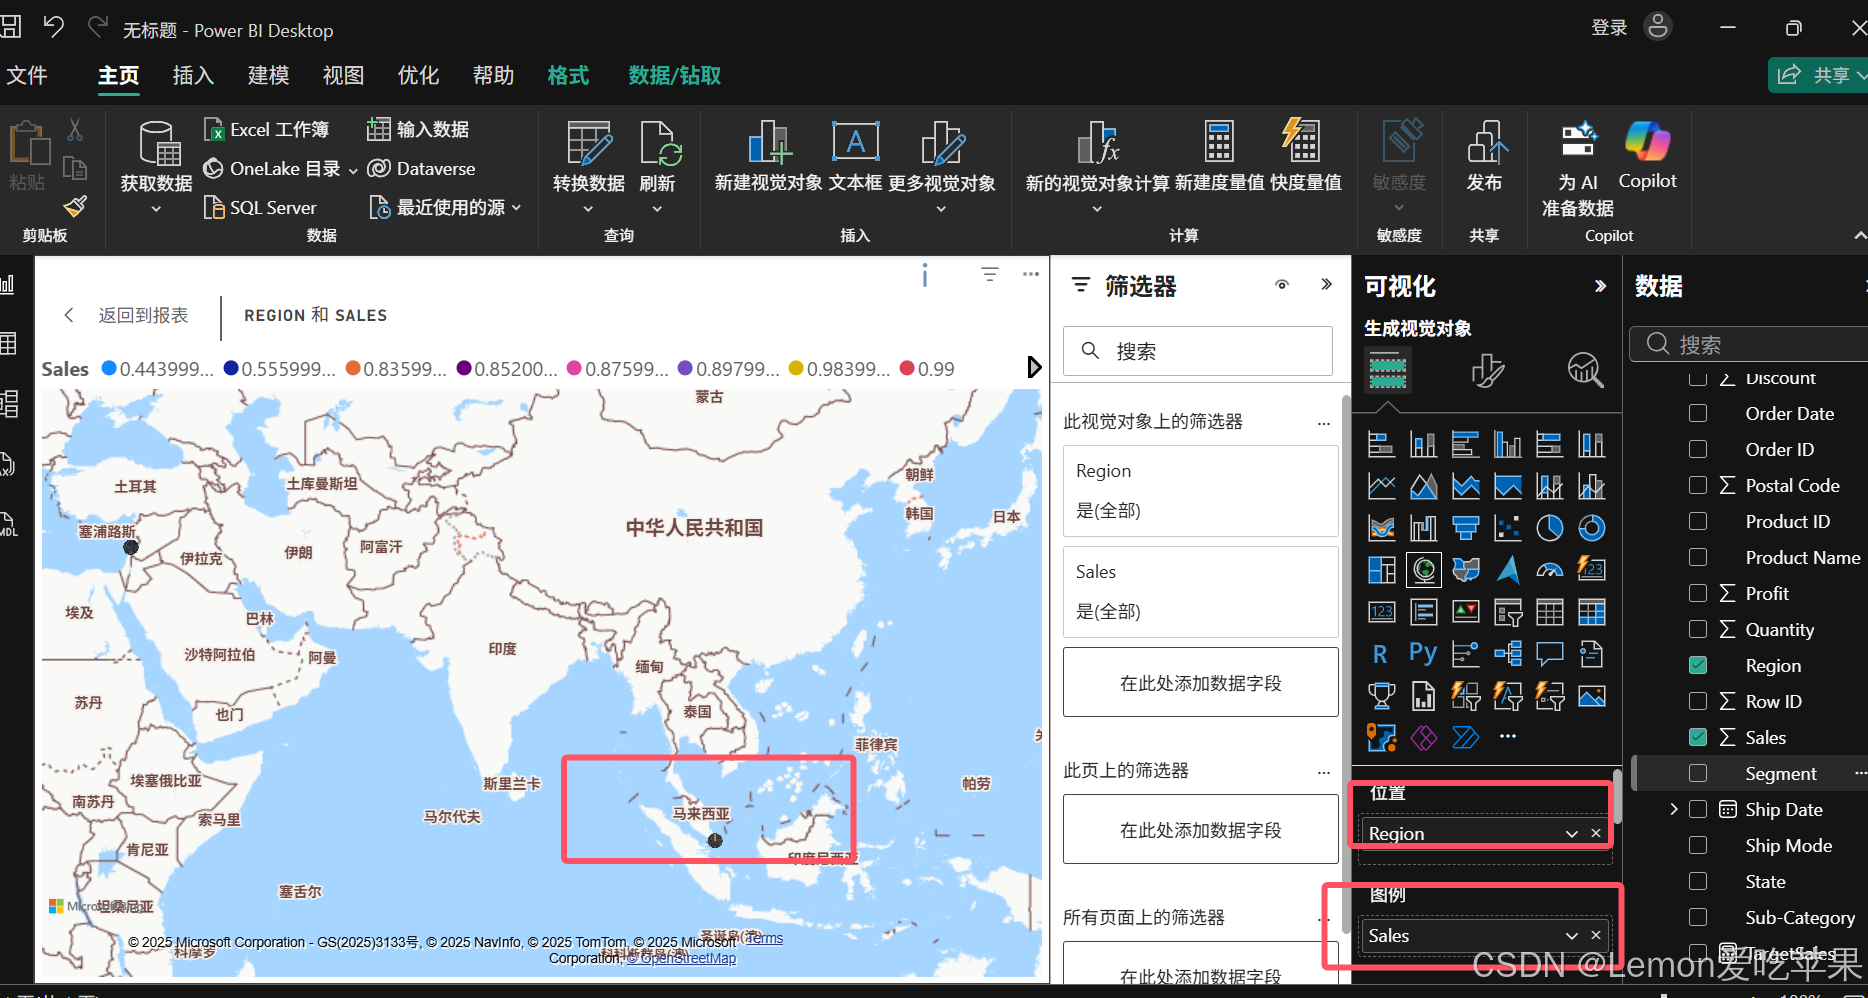Select the treemap visual

click(x=1381, y=570)
